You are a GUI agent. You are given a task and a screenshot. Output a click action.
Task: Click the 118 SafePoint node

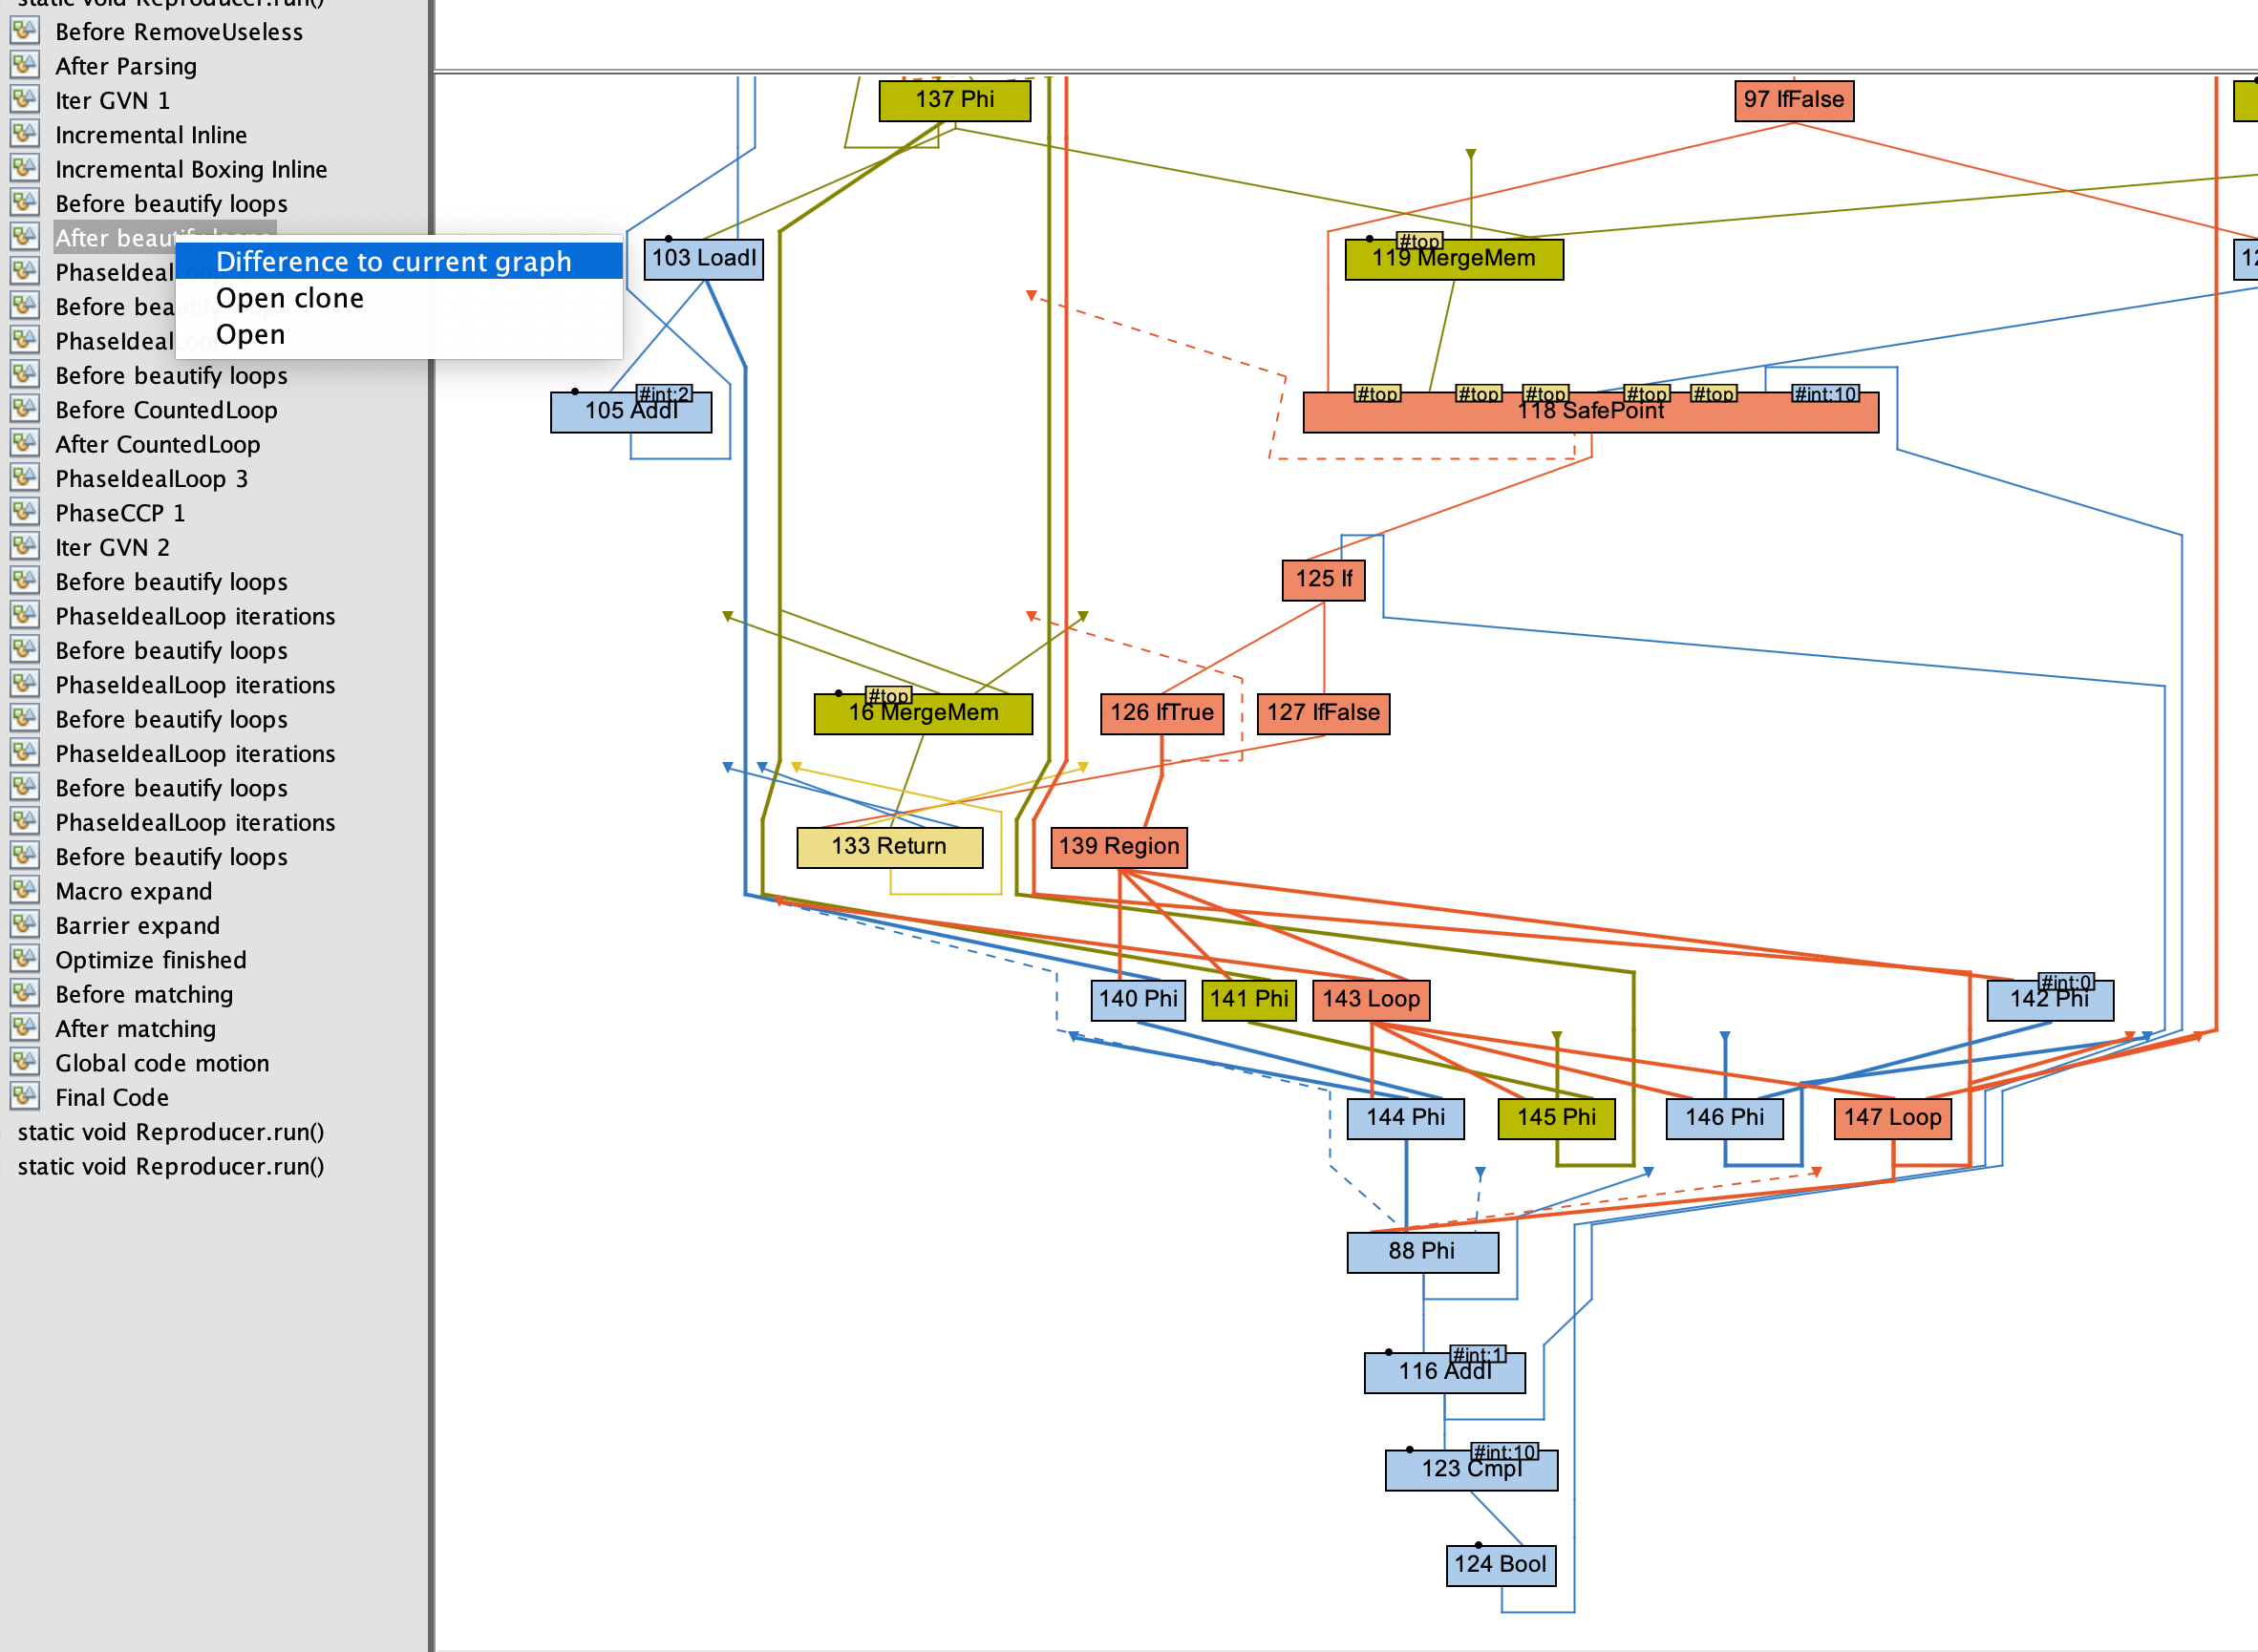1590,416
